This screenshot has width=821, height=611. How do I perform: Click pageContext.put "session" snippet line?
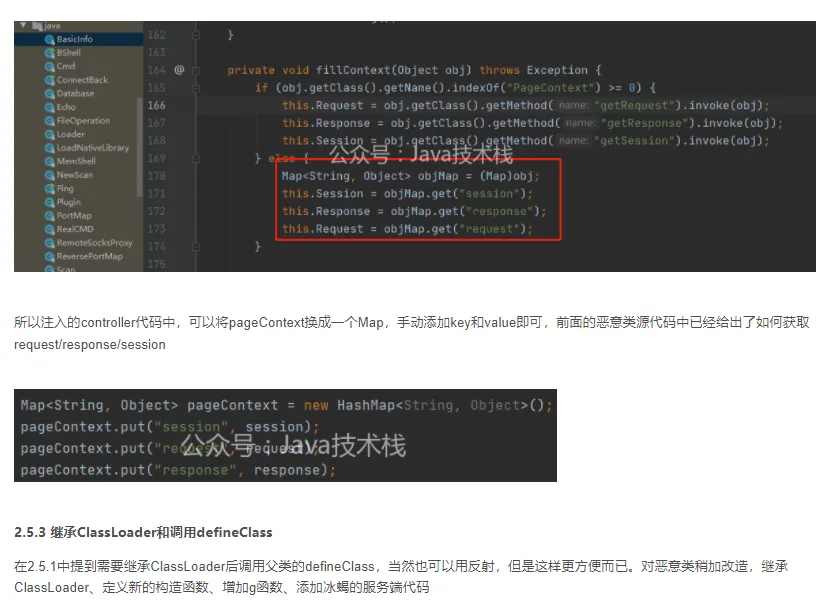point(170,427)
